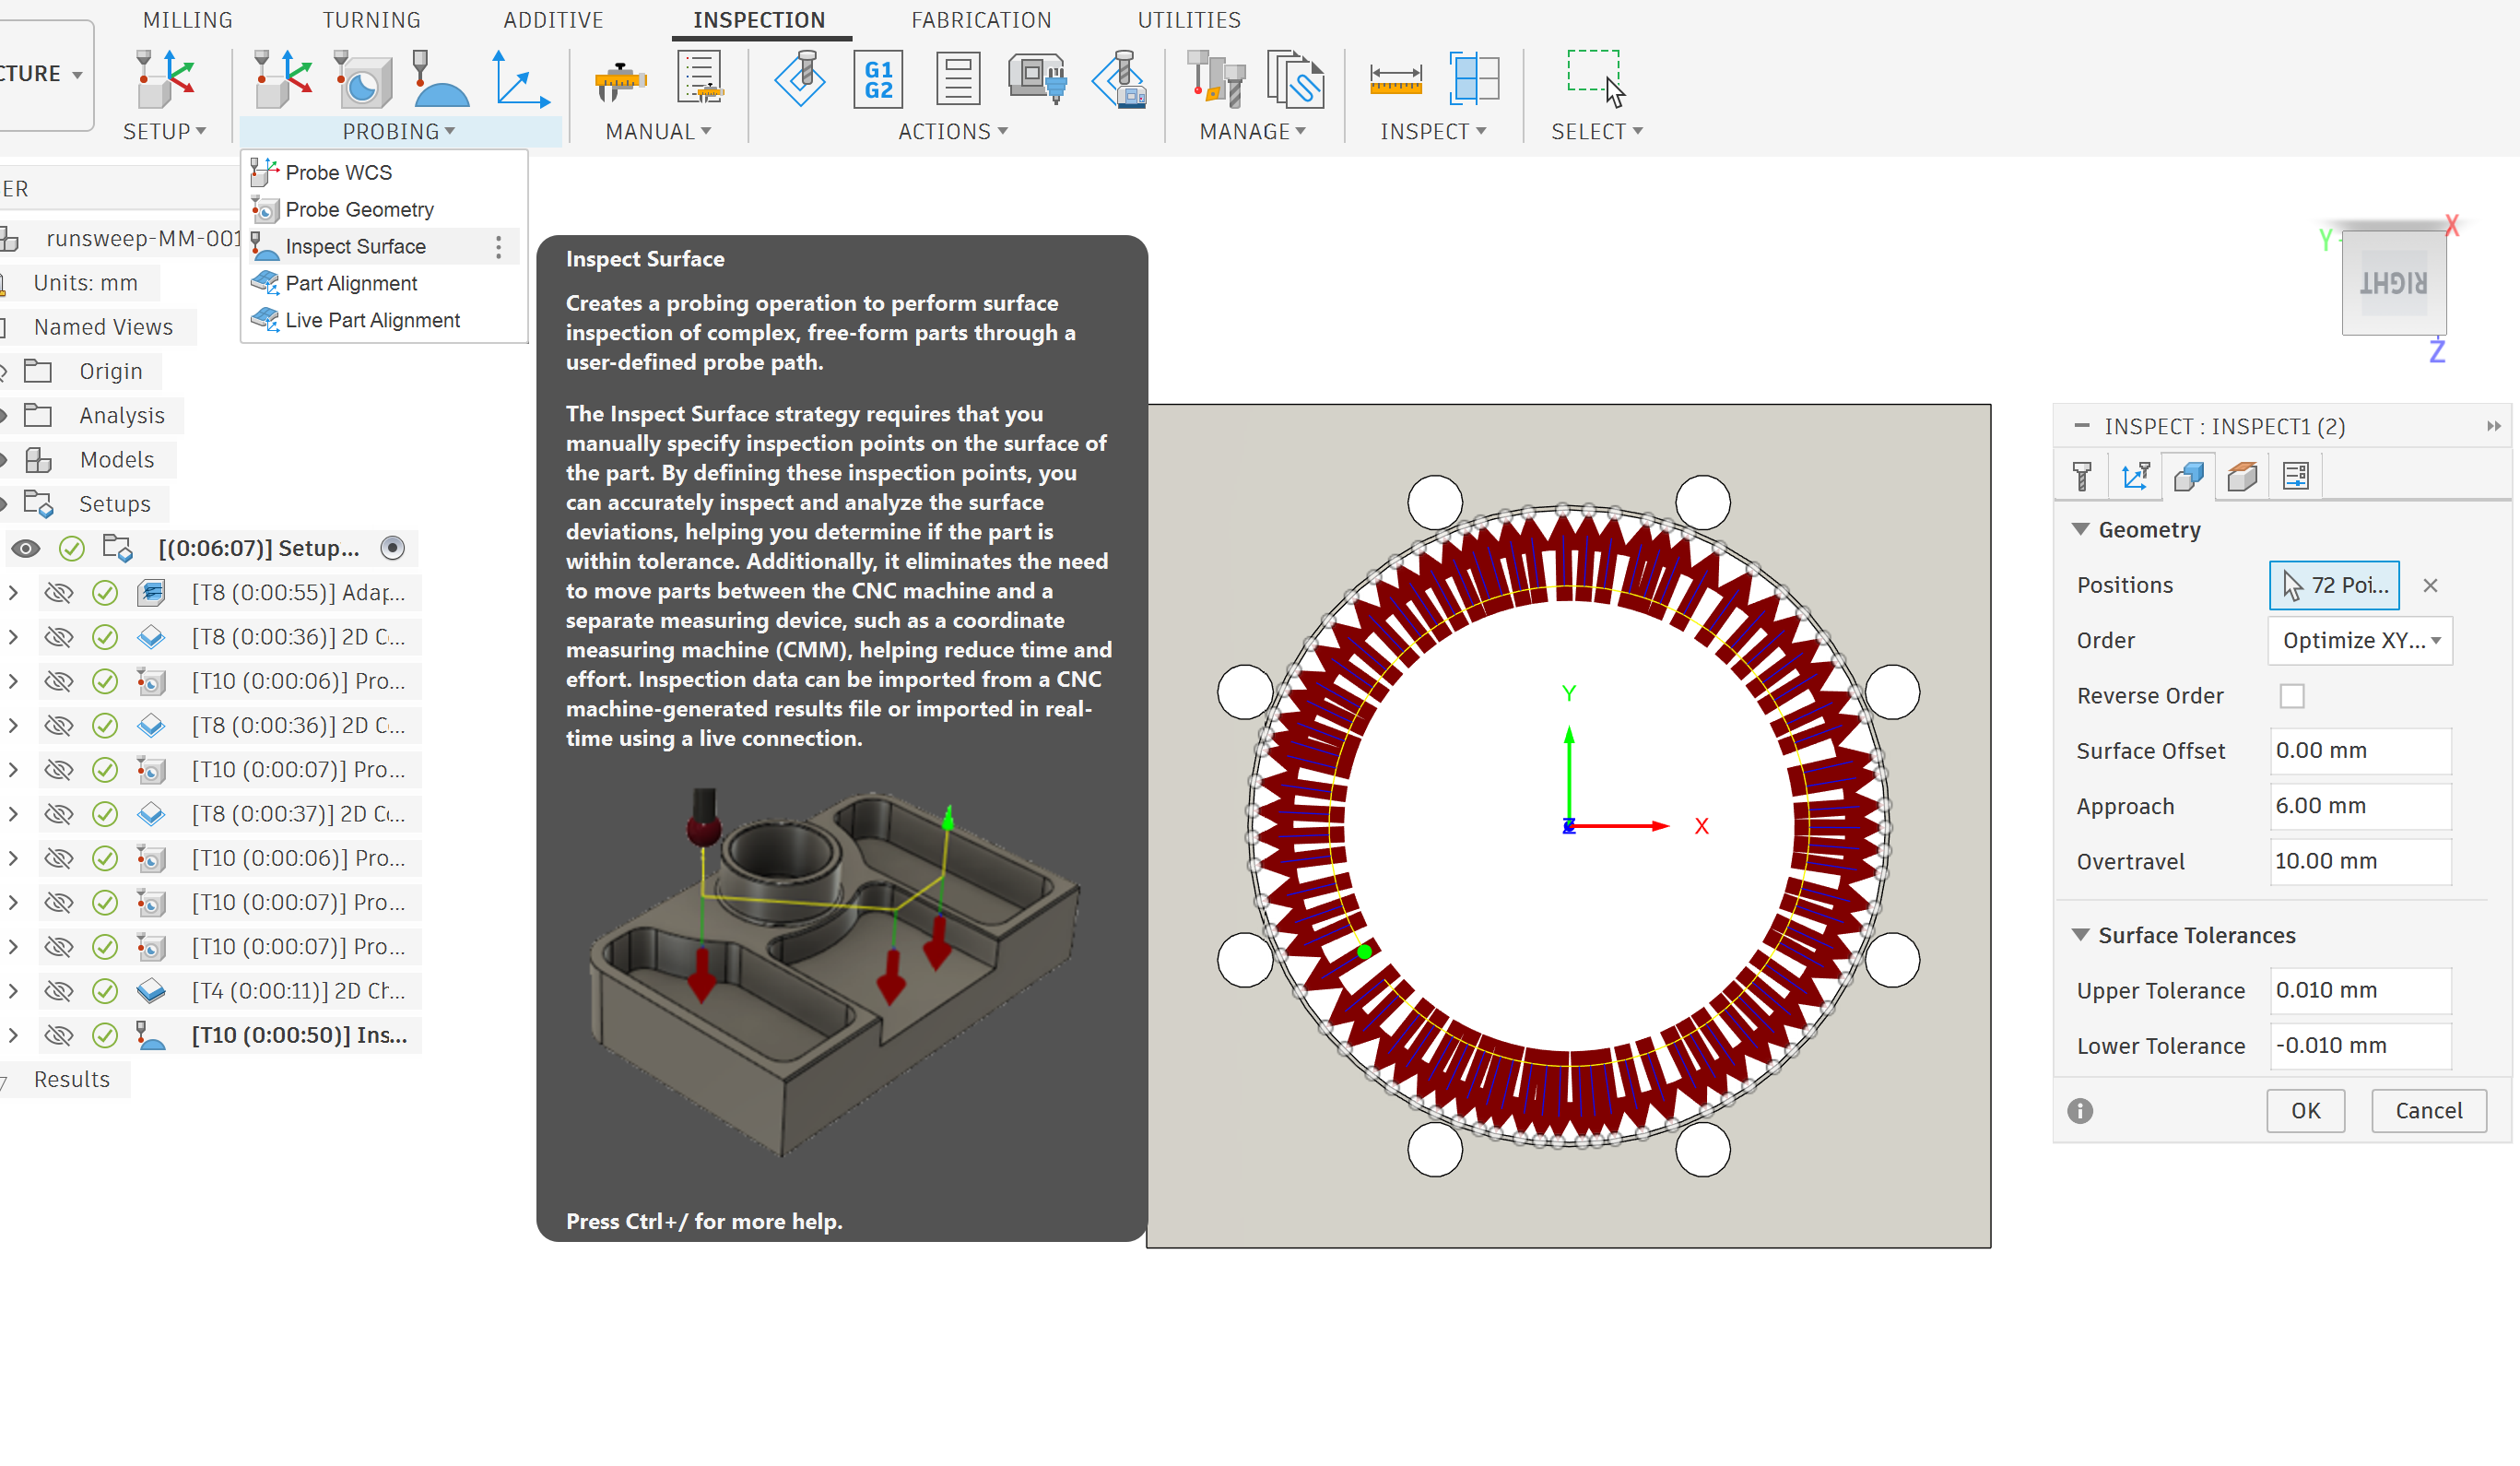Click the Simulate icon in Actions

click(799, 79)
